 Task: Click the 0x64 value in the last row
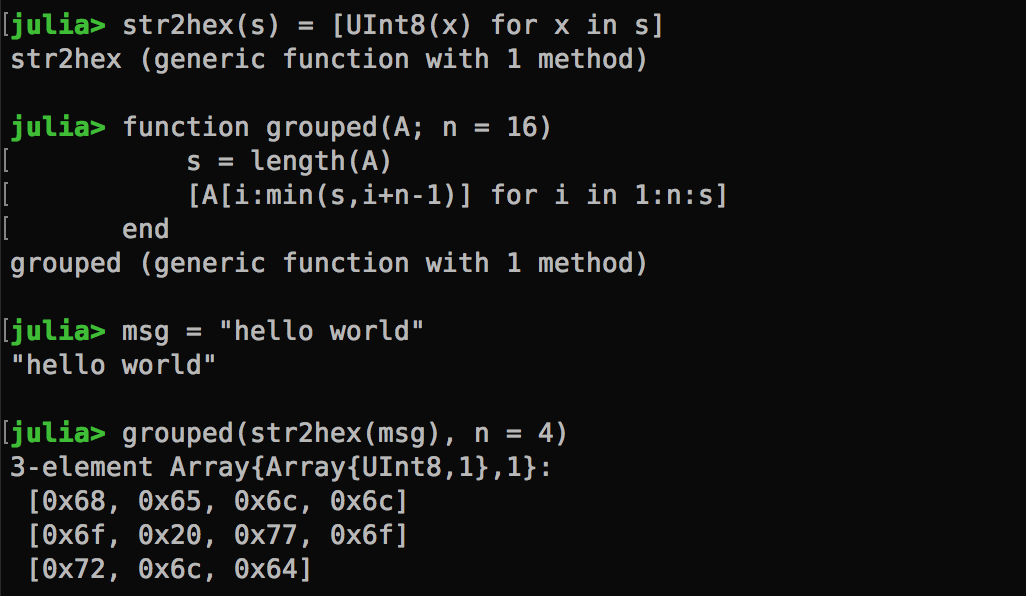click(x=266, y=569)
